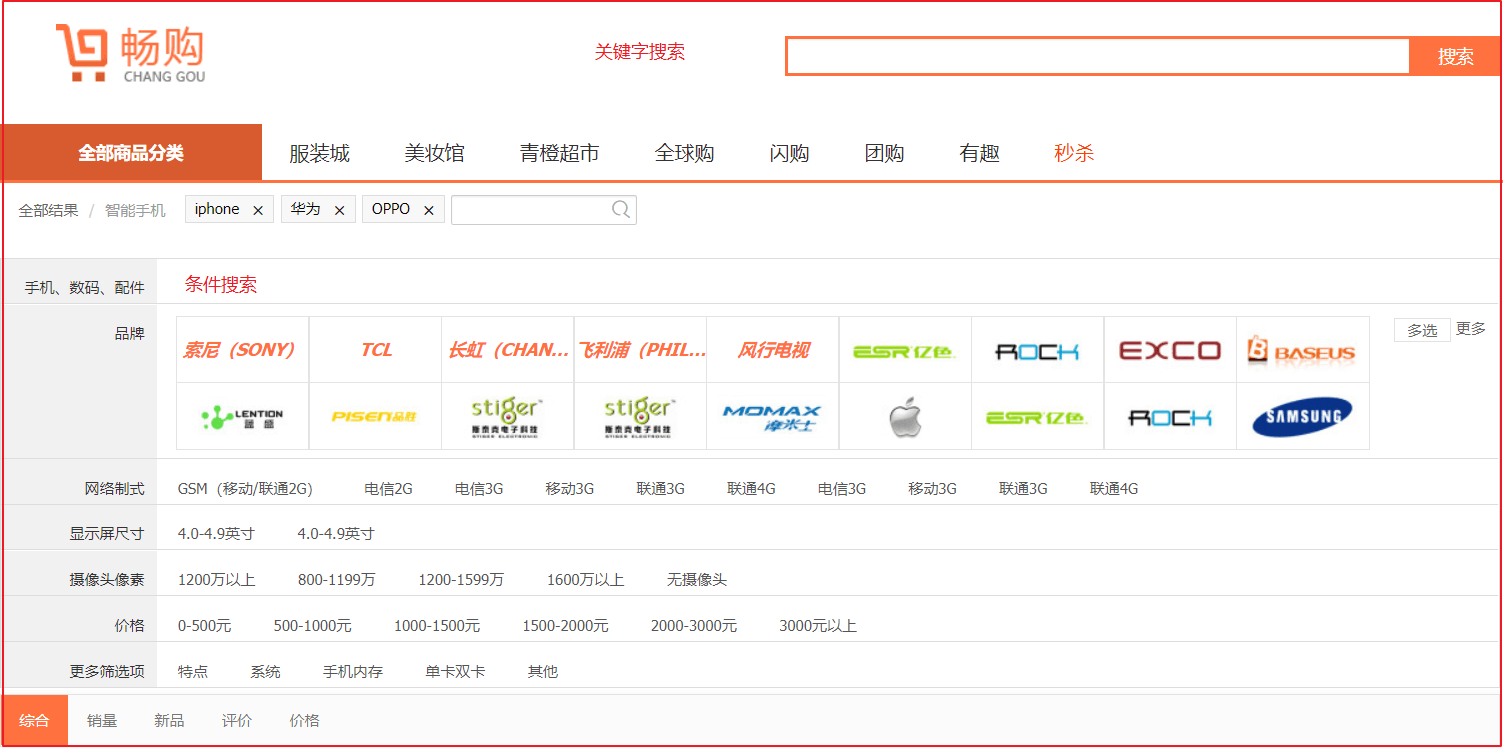The height and width of the screenshot is (748, 1503).
Task: Expand the 手机内存 filter option
Action: [x=353, y=672]
